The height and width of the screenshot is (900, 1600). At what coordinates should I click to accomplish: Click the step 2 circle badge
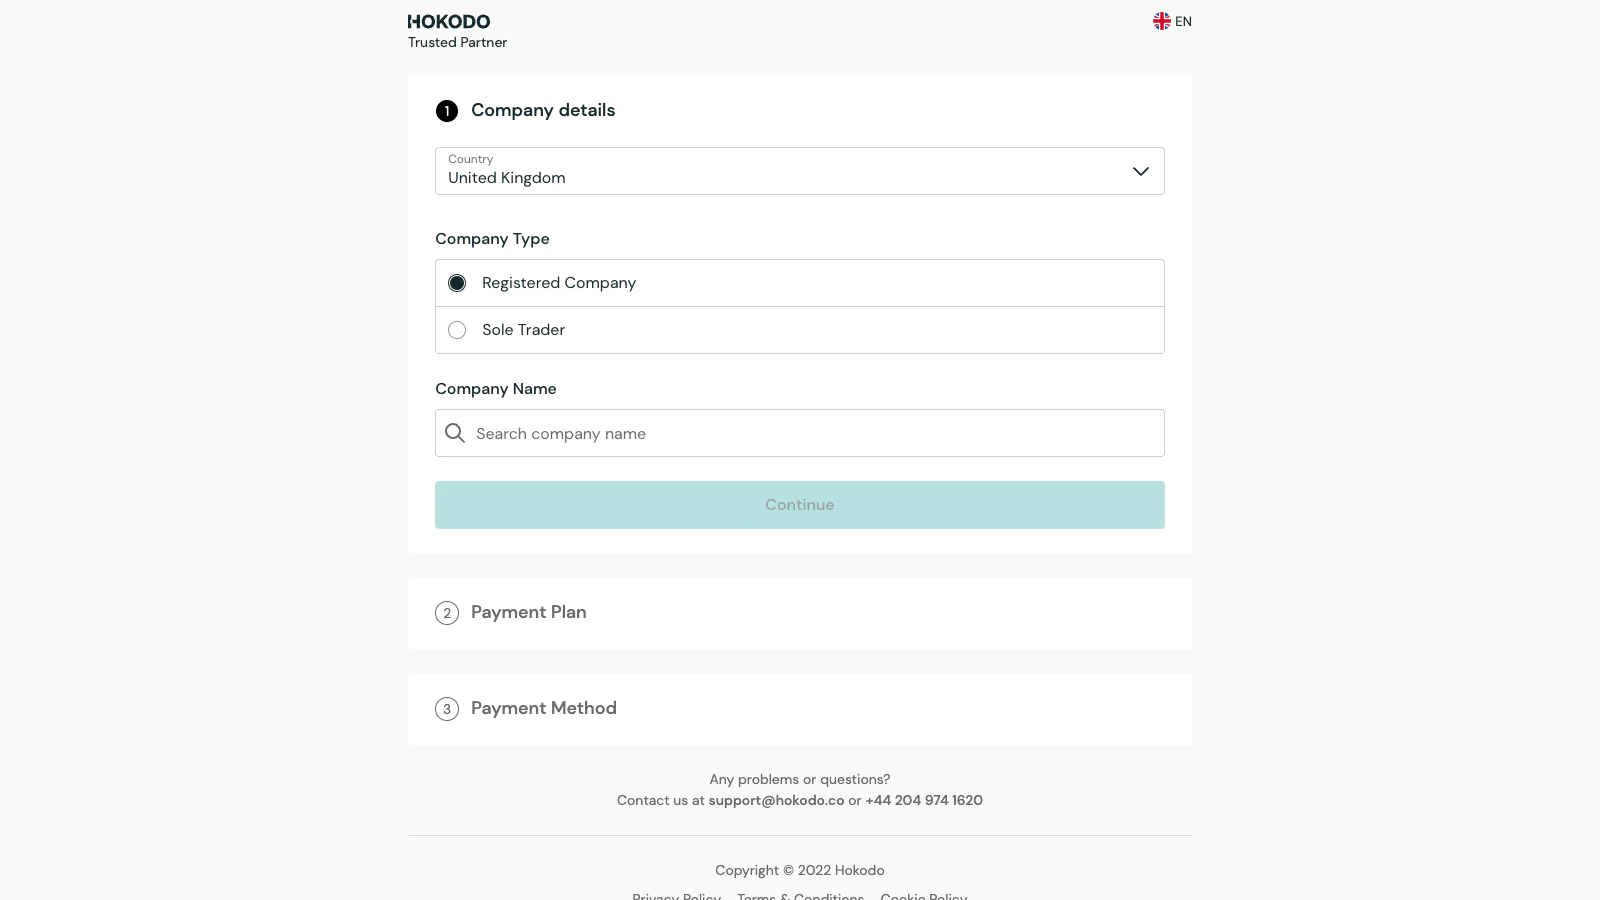tap(447, 613)
